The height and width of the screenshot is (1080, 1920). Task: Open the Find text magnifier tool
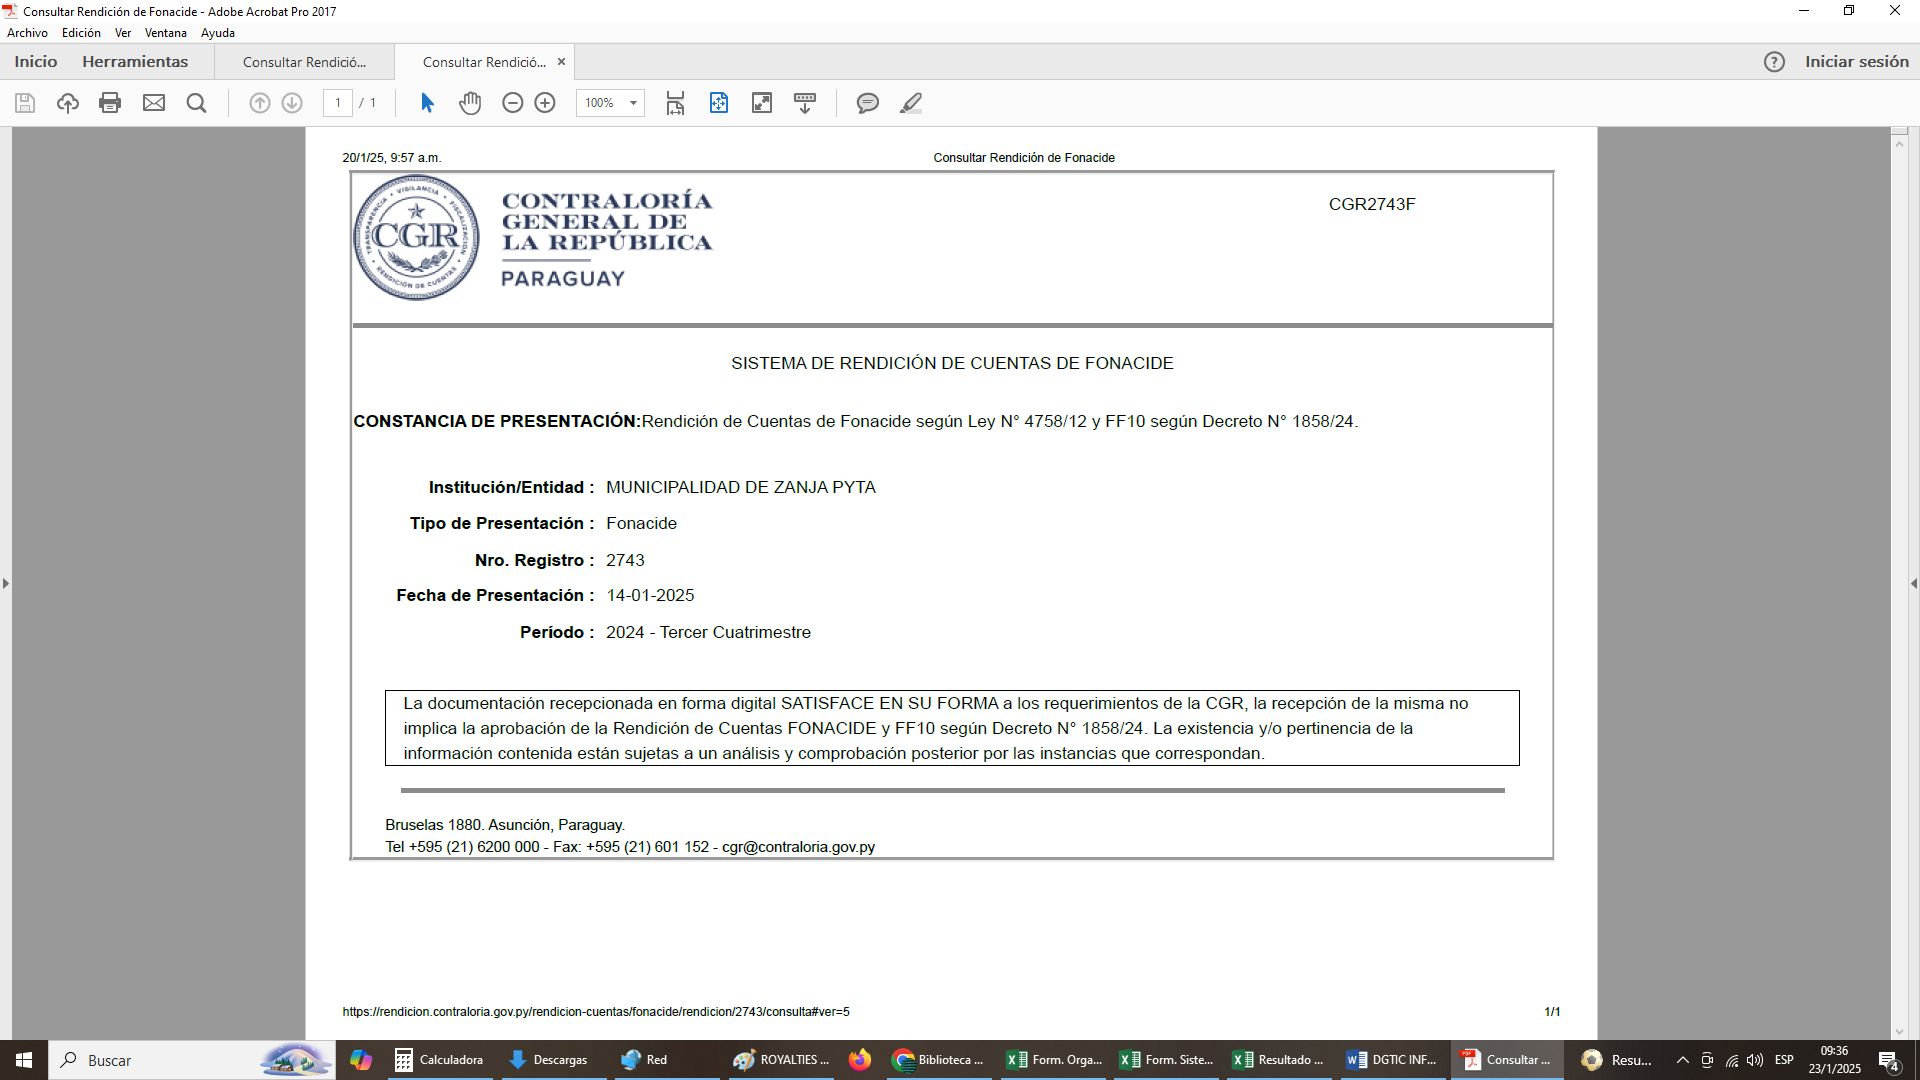pos(197,103)
